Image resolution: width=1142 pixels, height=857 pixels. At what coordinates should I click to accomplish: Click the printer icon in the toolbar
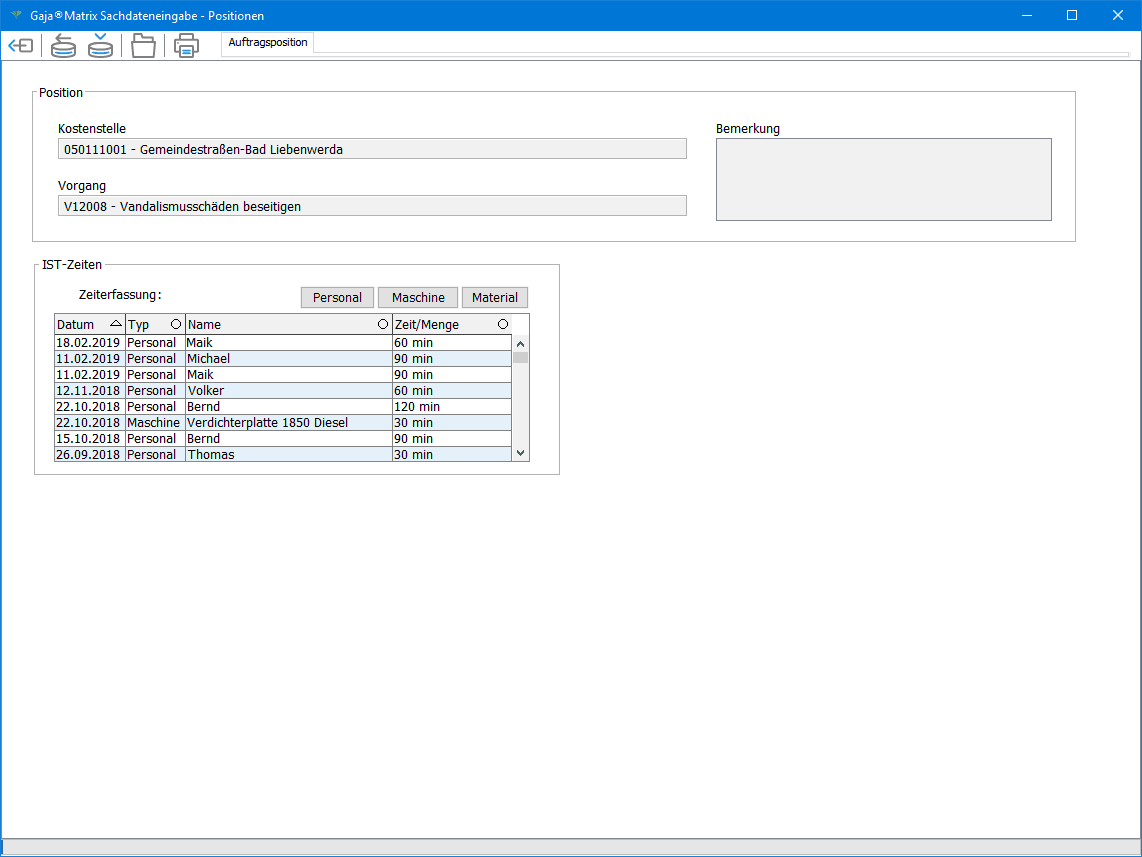(x=186, y=46)
